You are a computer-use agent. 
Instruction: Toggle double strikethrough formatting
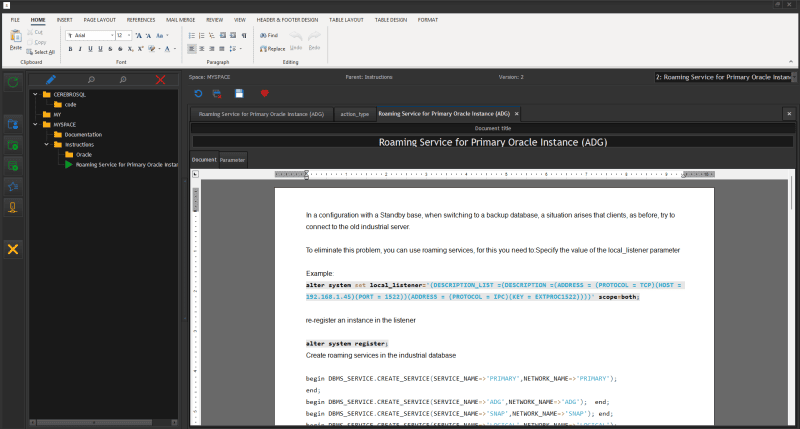120,49
